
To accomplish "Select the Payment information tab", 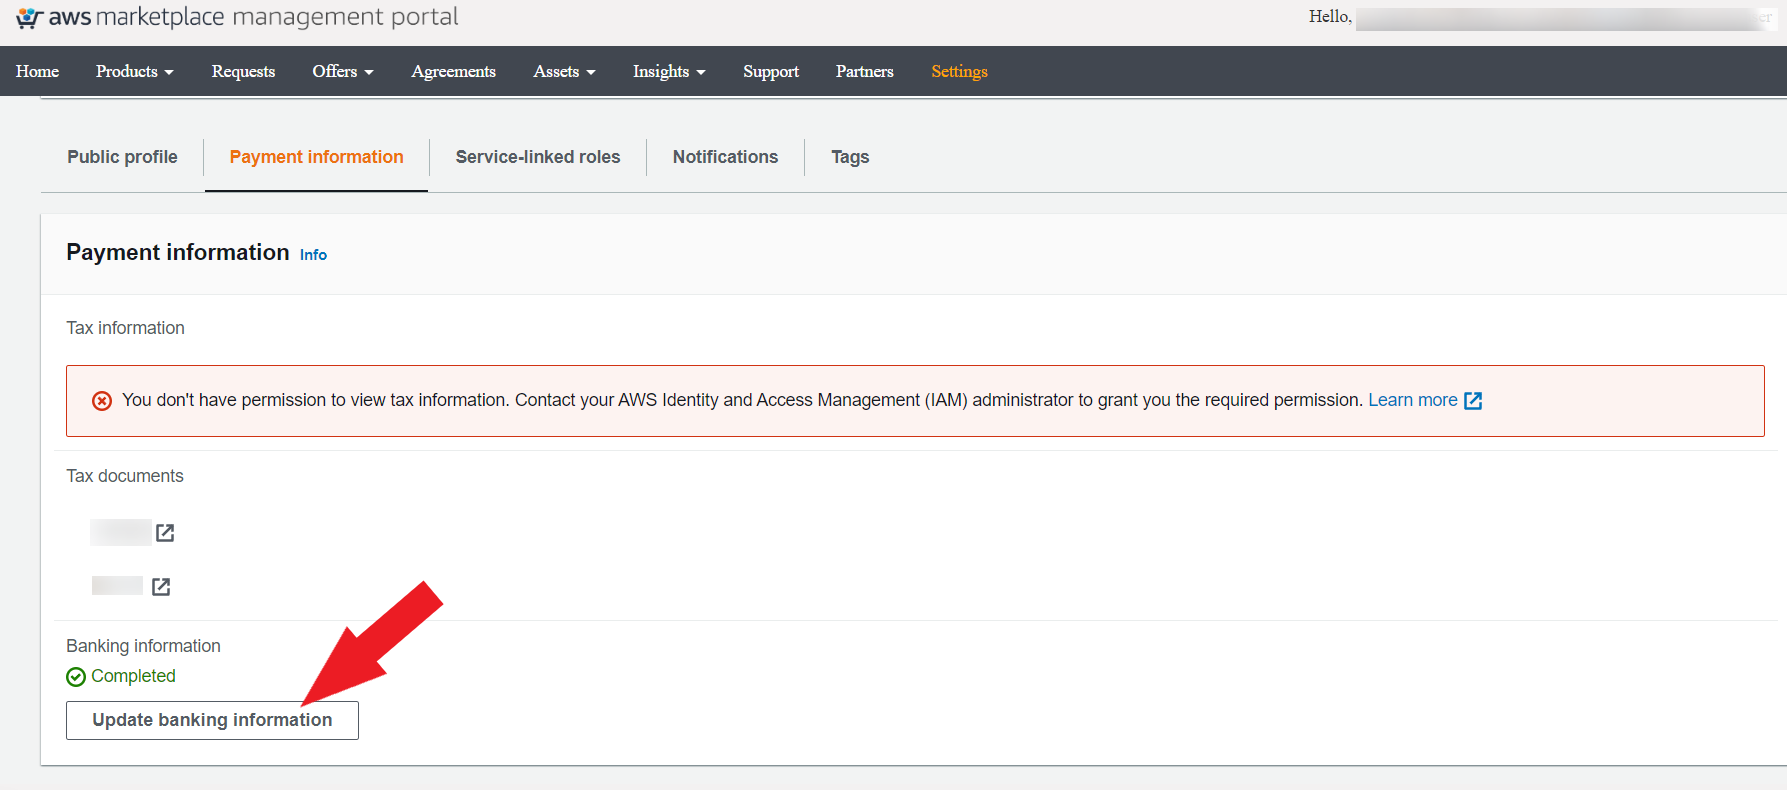I will 316,157.
